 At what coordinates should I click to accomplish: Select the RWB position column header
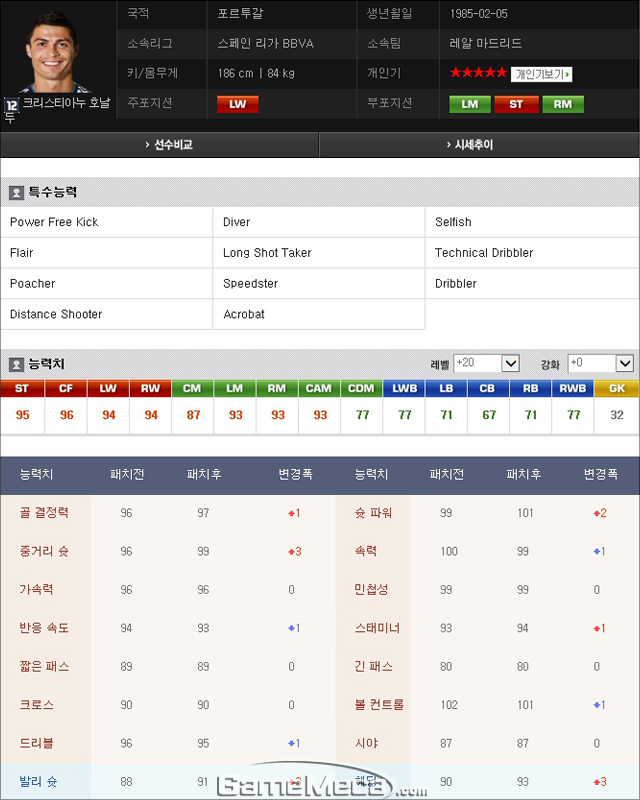tap(573, 388)
